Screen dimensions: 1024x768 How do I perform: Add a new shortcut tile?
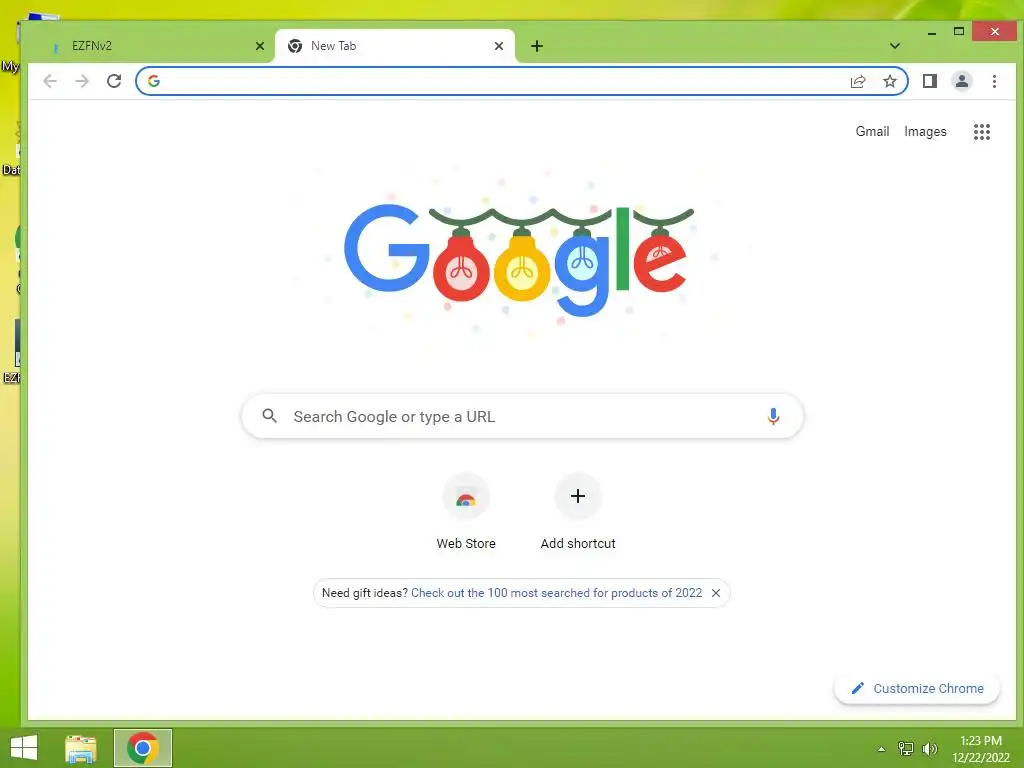point(578,513)
